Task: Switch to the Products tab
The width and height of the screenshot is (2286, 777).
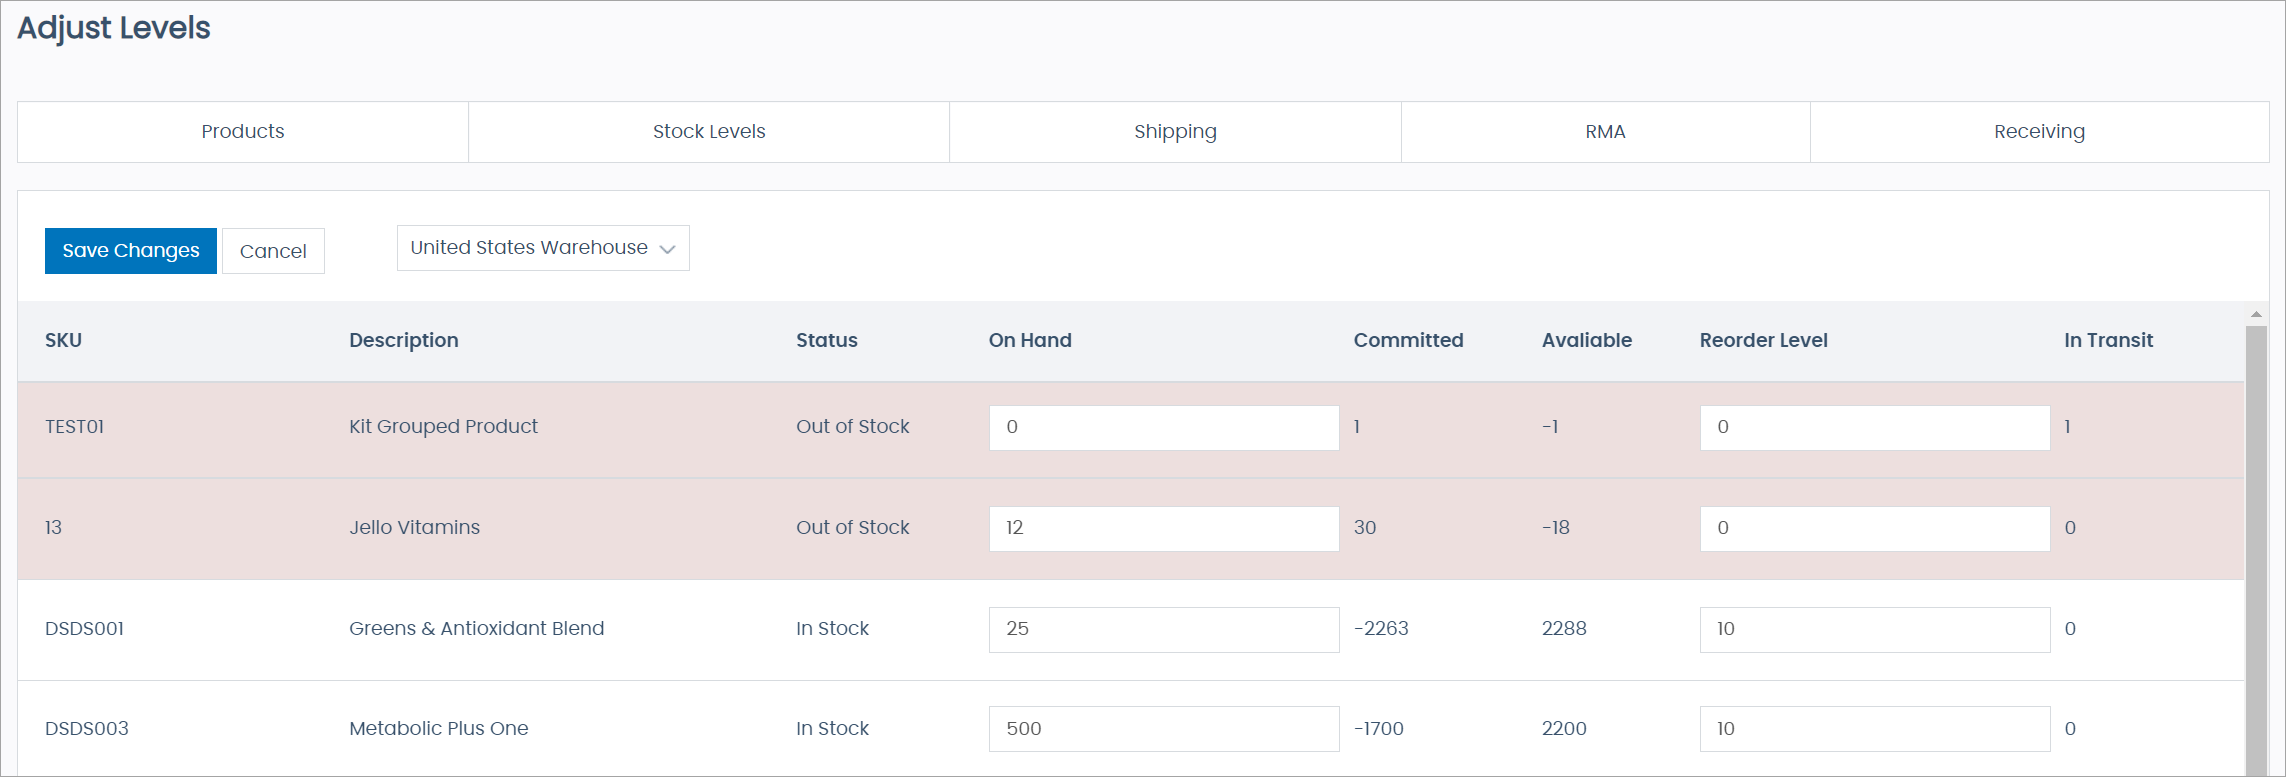Action: coord(242,131)
